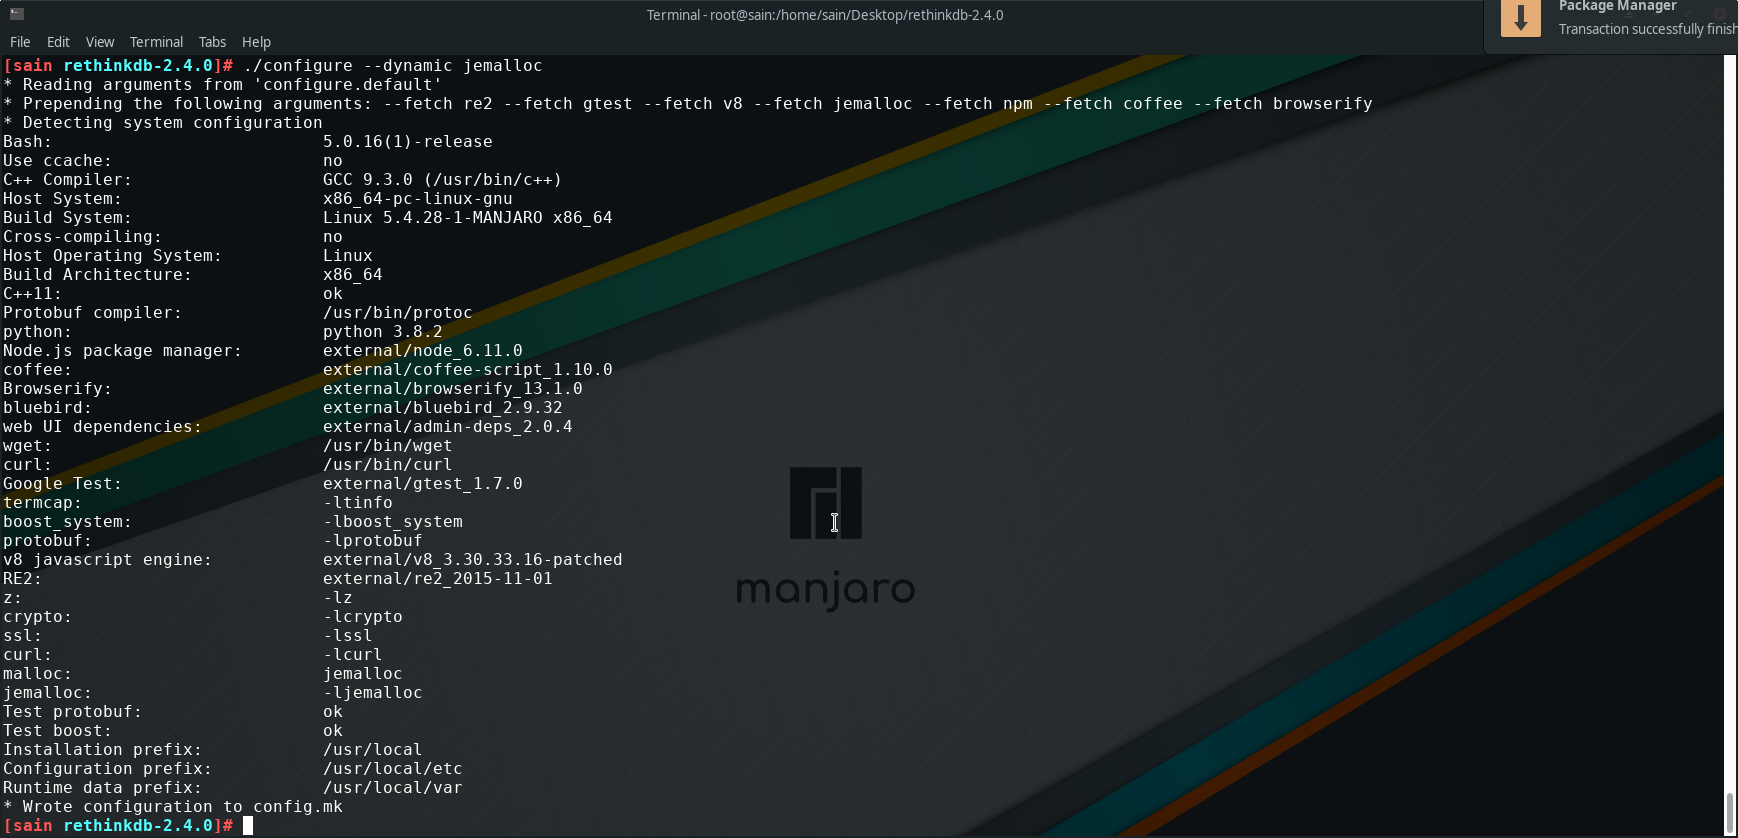Click 'GCC 9.3.0 (/usr/bin/c++)' value
1738x838 pixels.
442,180
